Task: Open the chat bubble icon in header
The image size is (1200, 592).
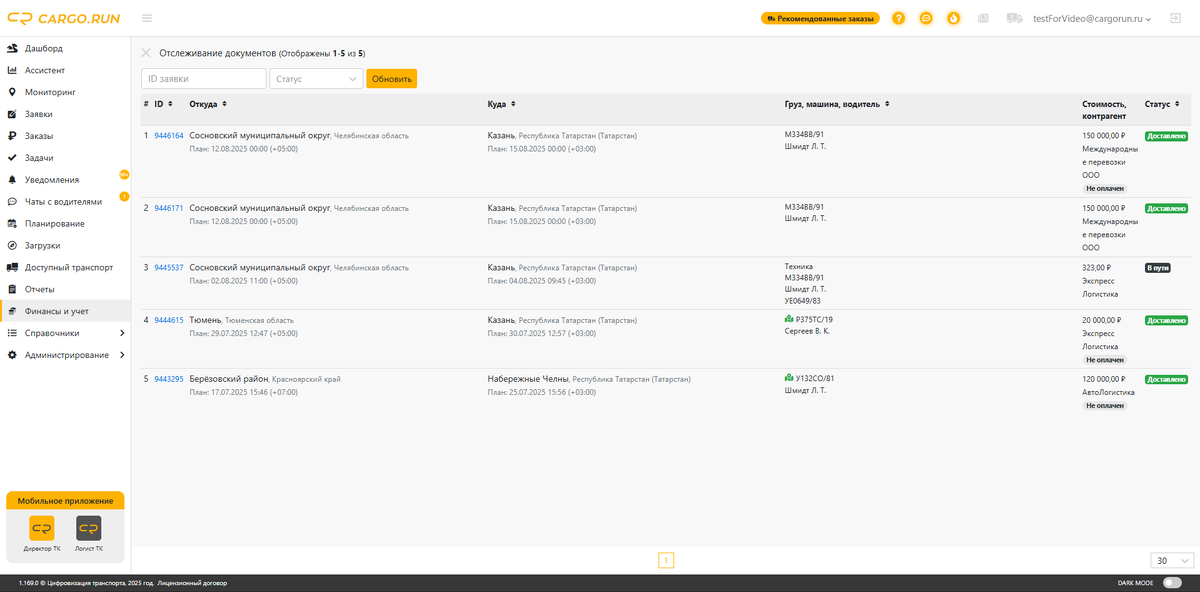Action: coord(926,18)
